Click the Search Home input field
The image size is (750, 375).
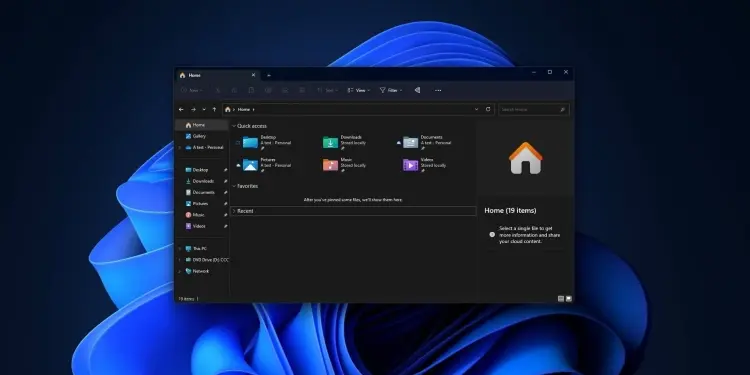pos(534,110)
